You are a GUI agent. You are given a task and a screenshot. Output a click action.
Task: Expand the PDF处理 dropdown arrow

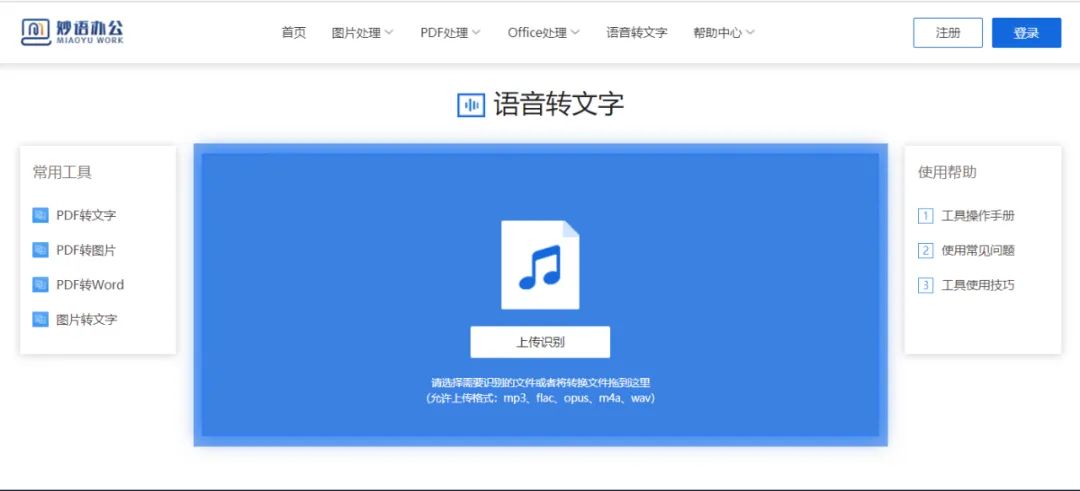tap(476, 32)
